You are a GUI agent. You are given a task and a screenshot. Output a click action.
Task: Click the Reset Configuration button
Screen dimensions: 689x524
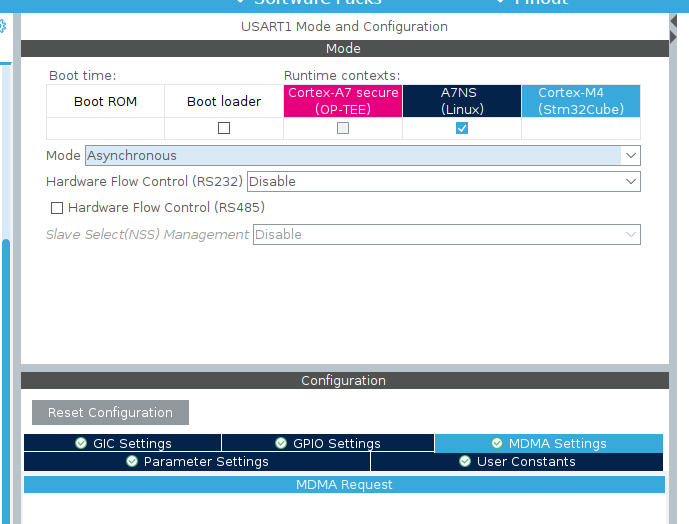click(110, 412)
